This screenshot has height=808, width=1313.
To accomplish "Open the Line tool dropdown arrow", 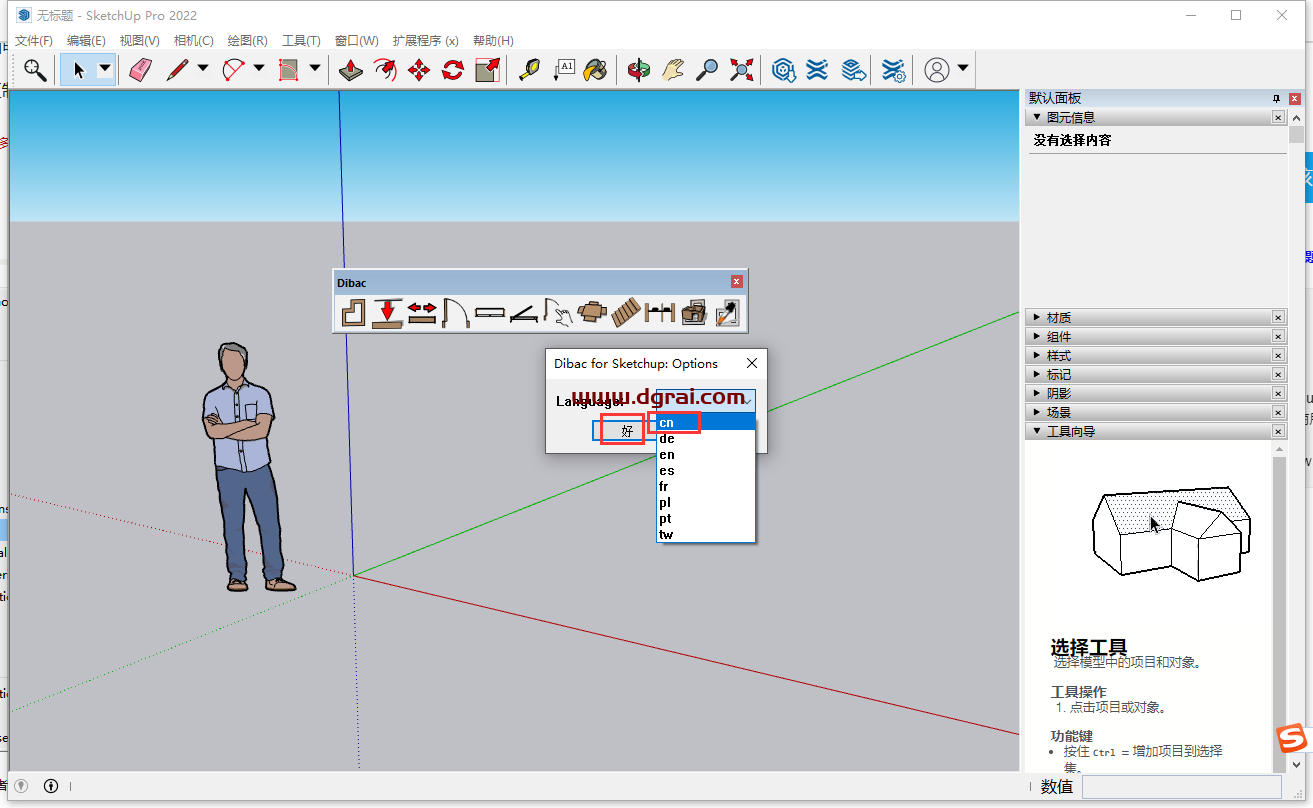I will 203,69.
